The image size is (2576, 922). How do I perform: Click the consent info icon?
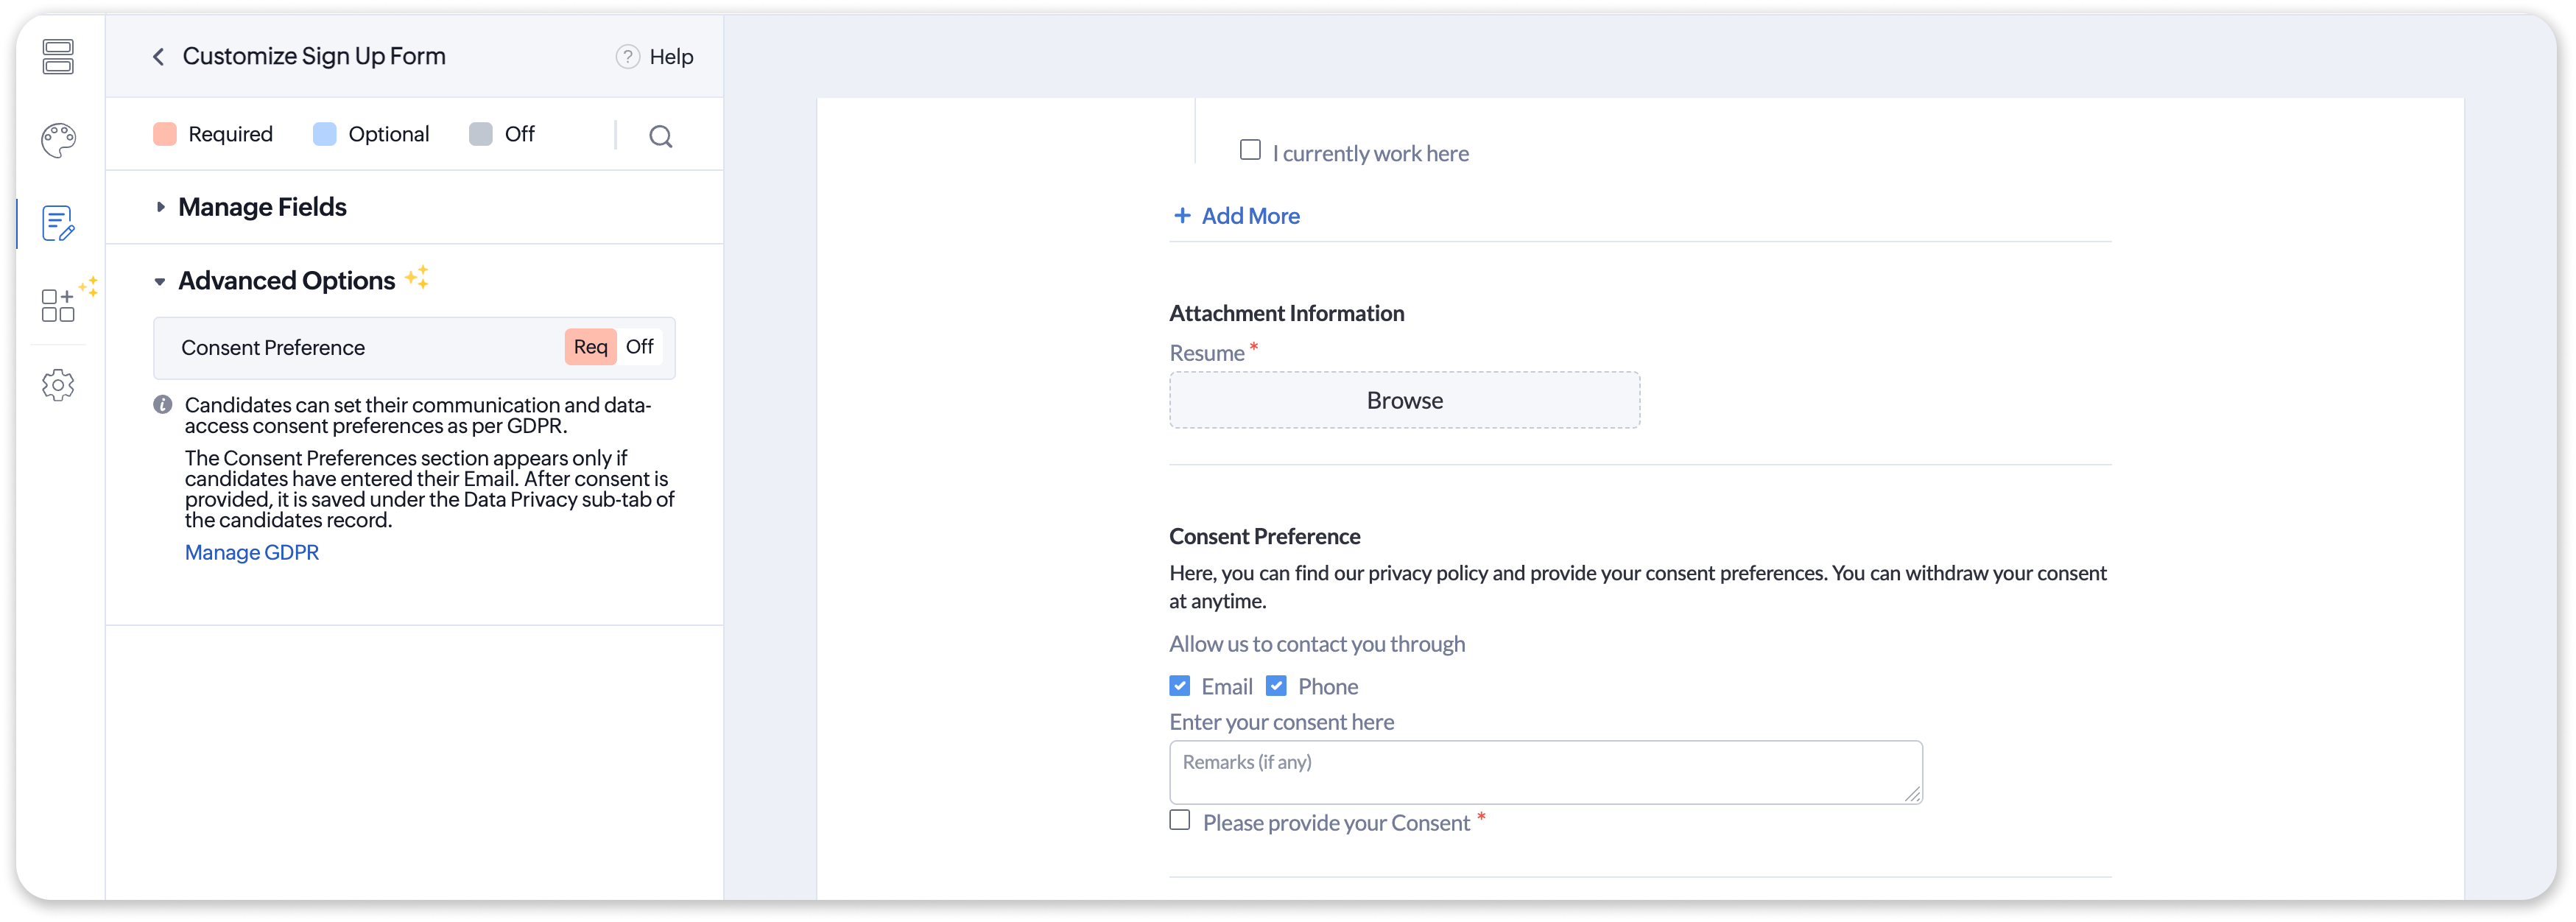click(x=162, y=405)
